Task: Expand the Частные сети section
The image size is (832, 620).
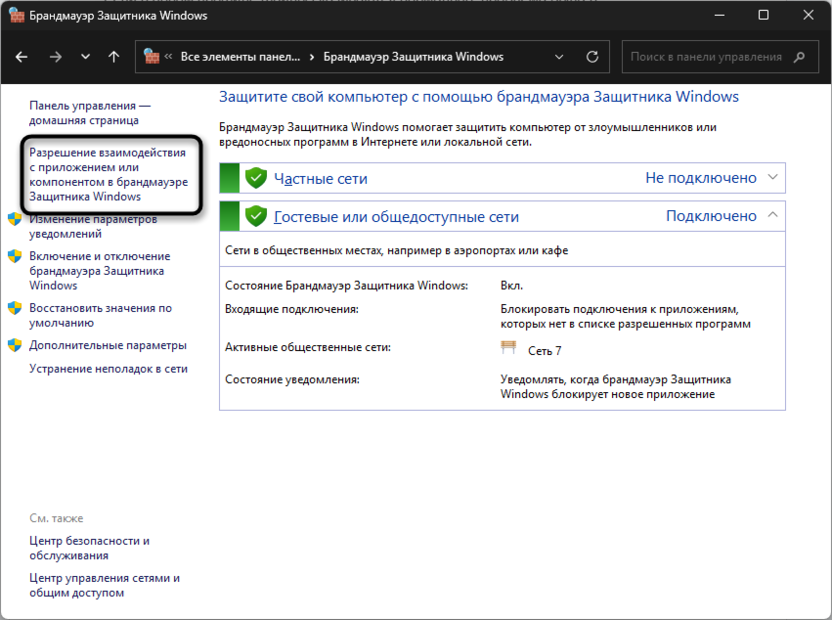Action: [771, 178]
